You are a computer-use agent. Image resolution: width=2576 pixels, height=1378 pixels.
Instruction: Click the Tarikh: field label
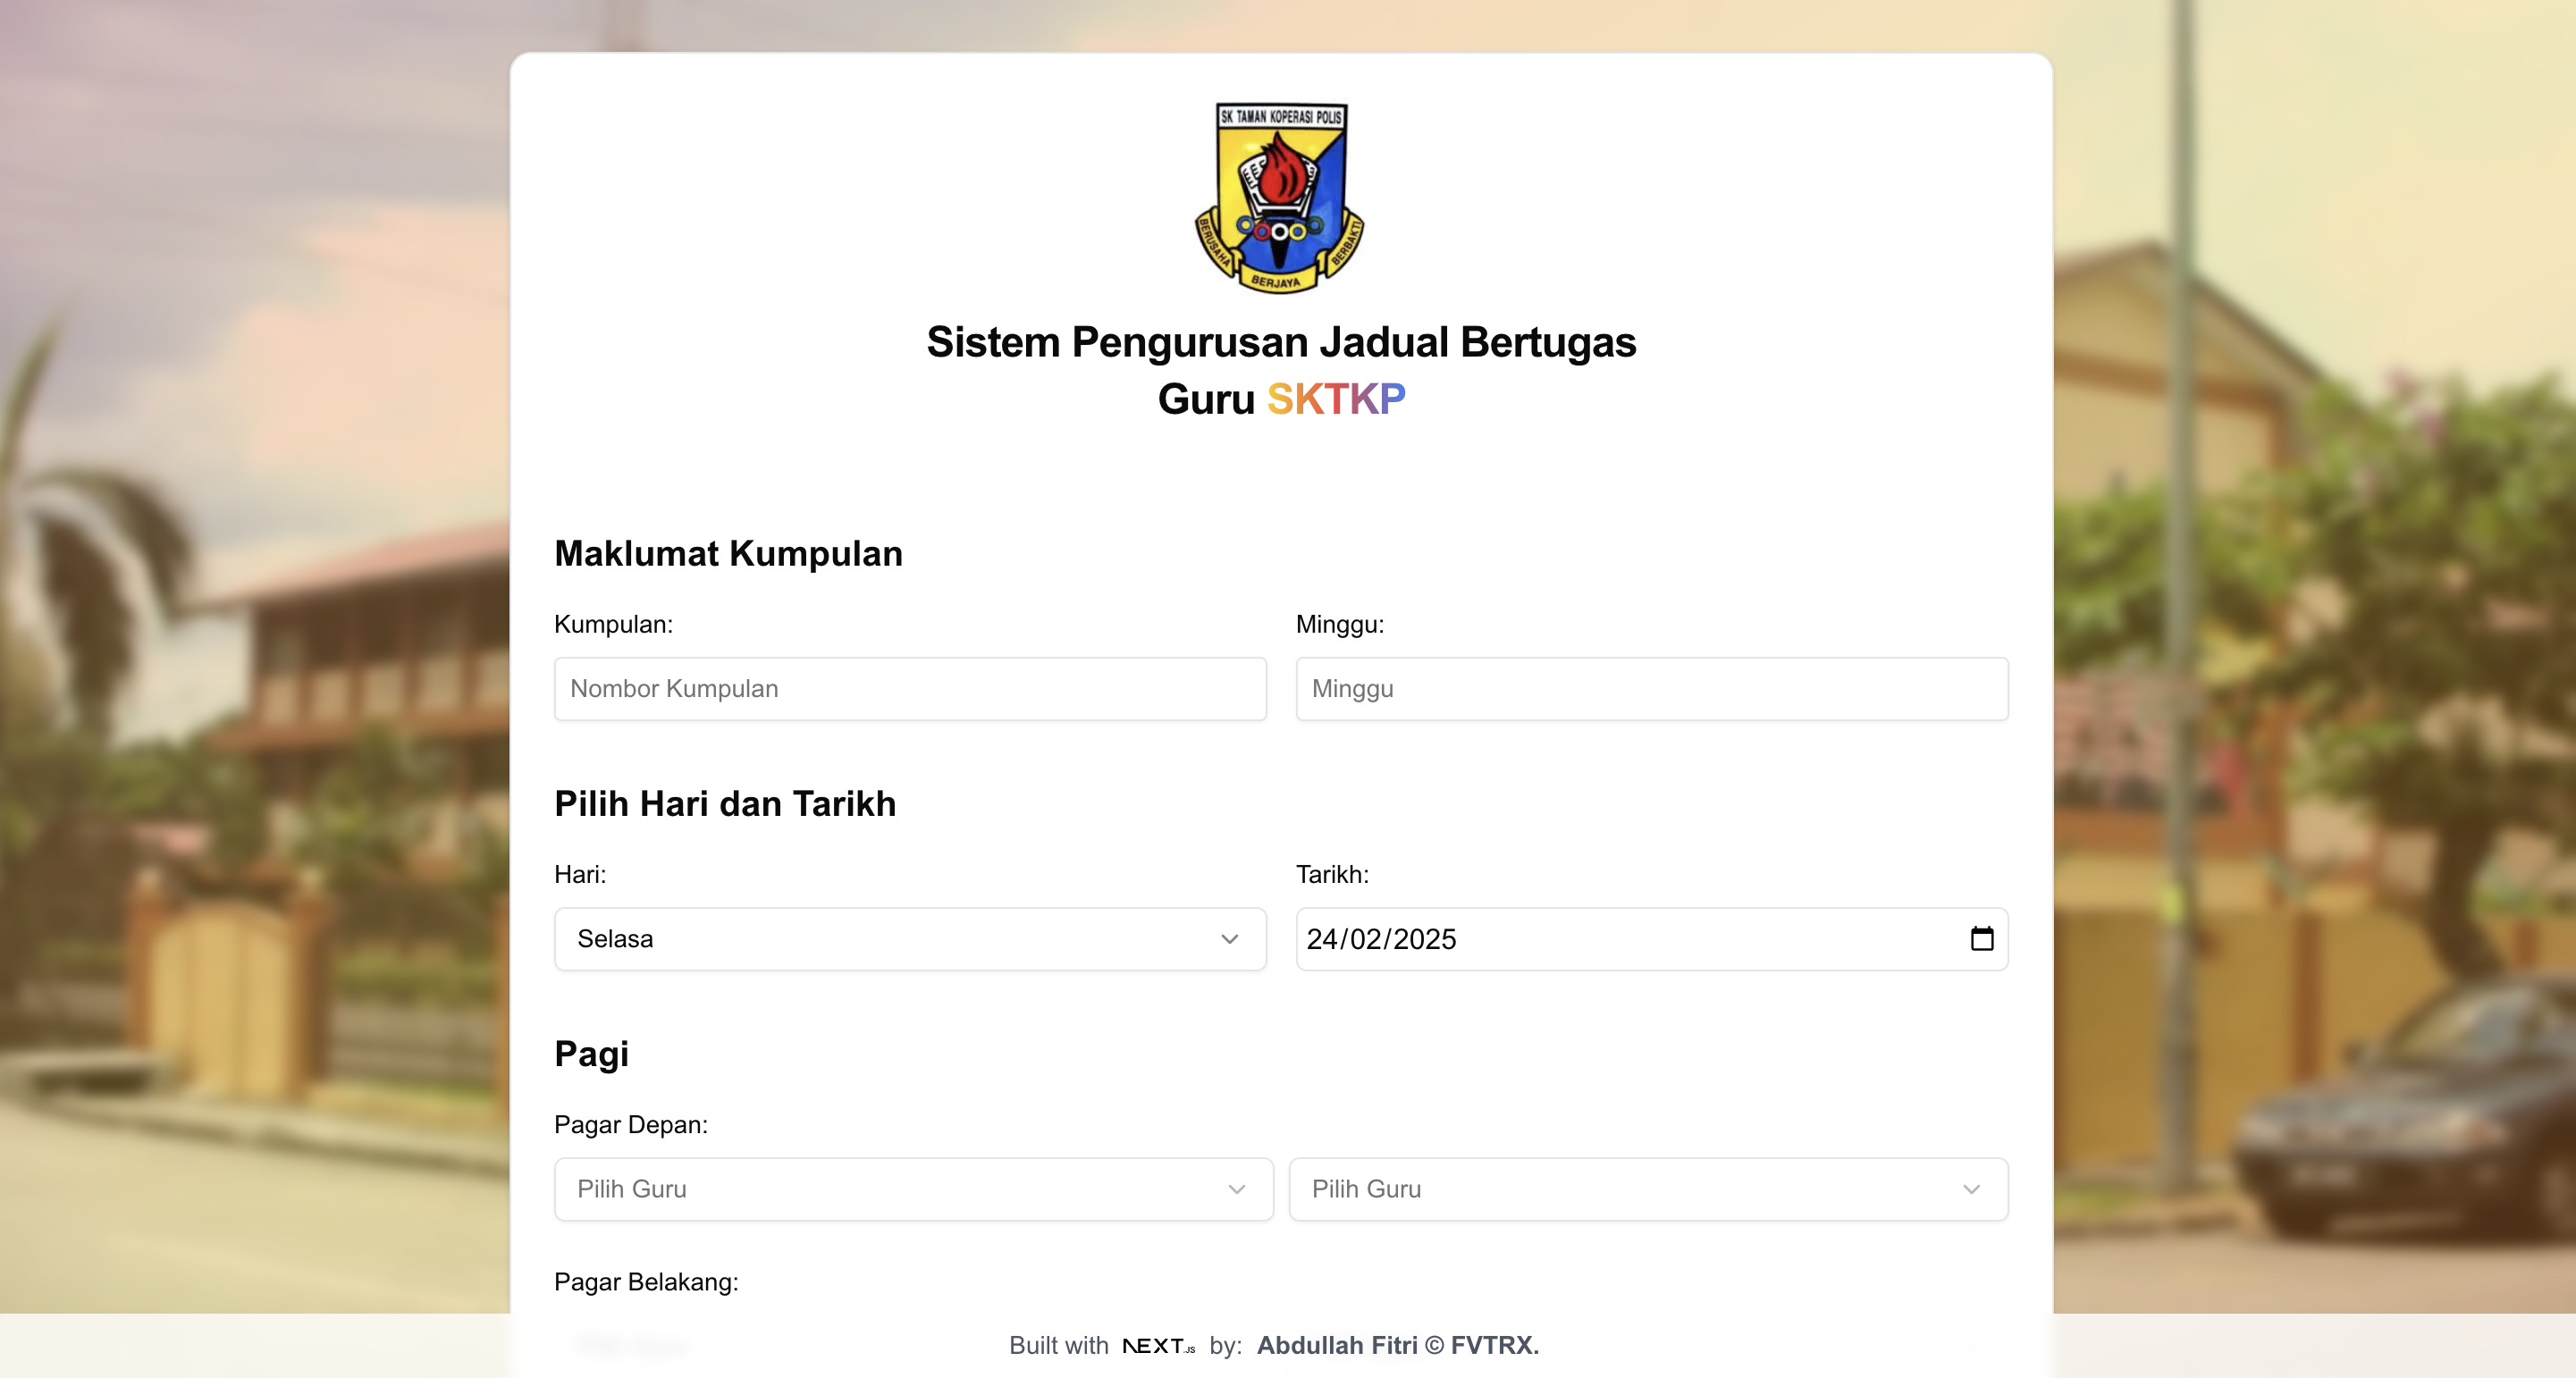pos(1332,874)
